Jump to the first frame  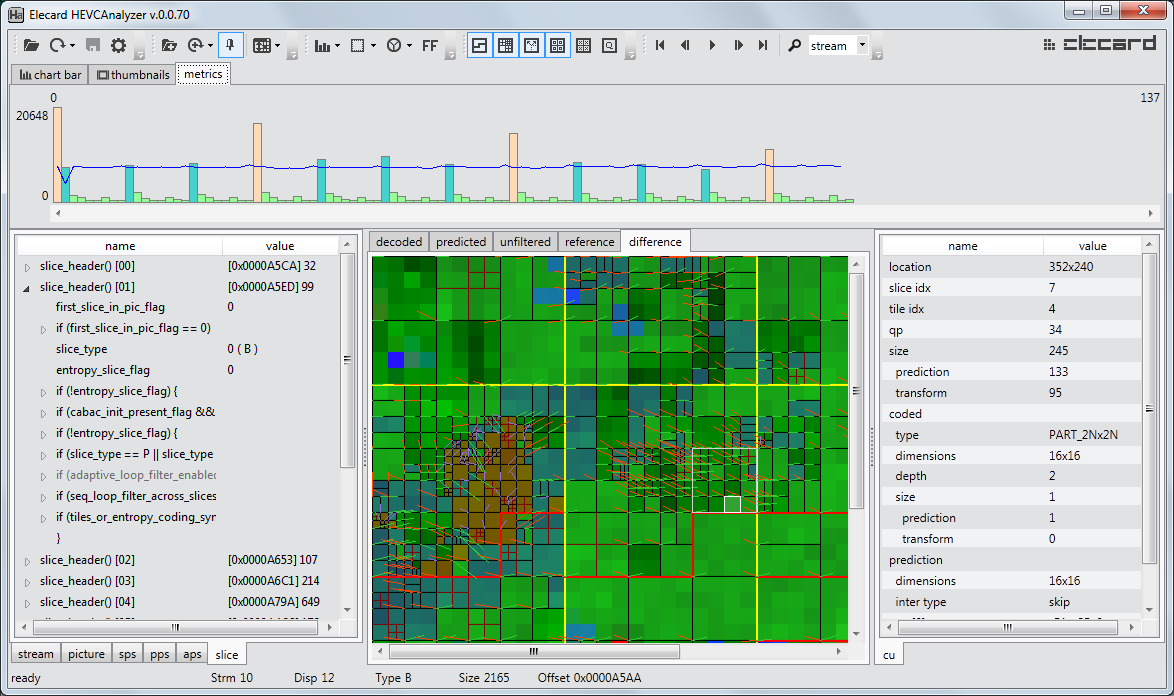click(660, 46)
